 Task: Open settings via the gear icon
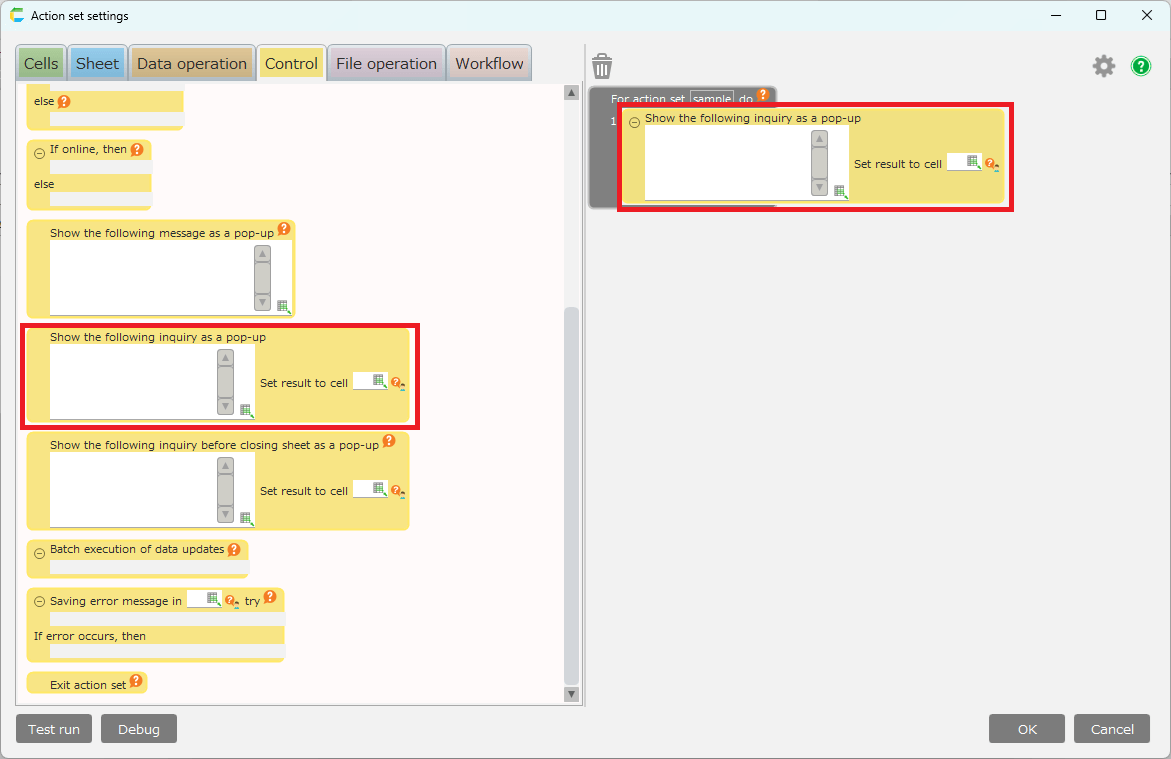[x=1103, y=66]
